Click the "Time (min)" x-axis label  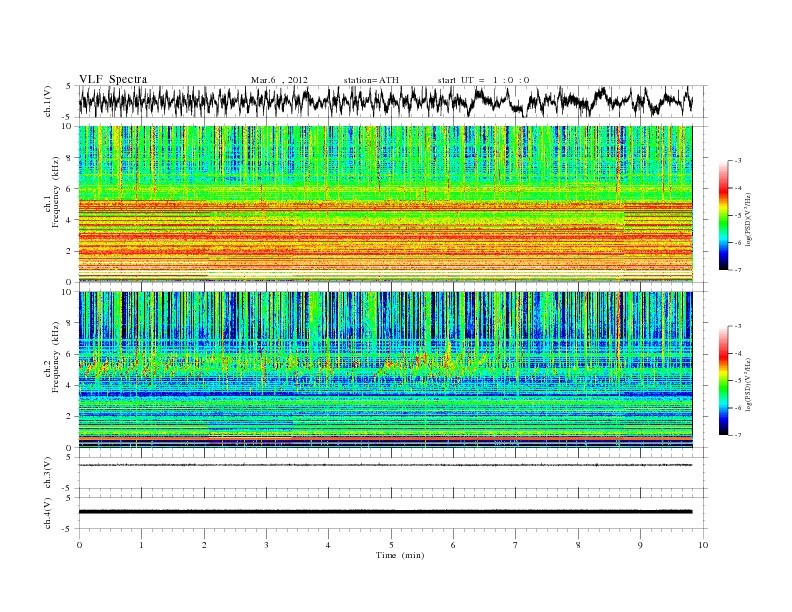point(400,555)
